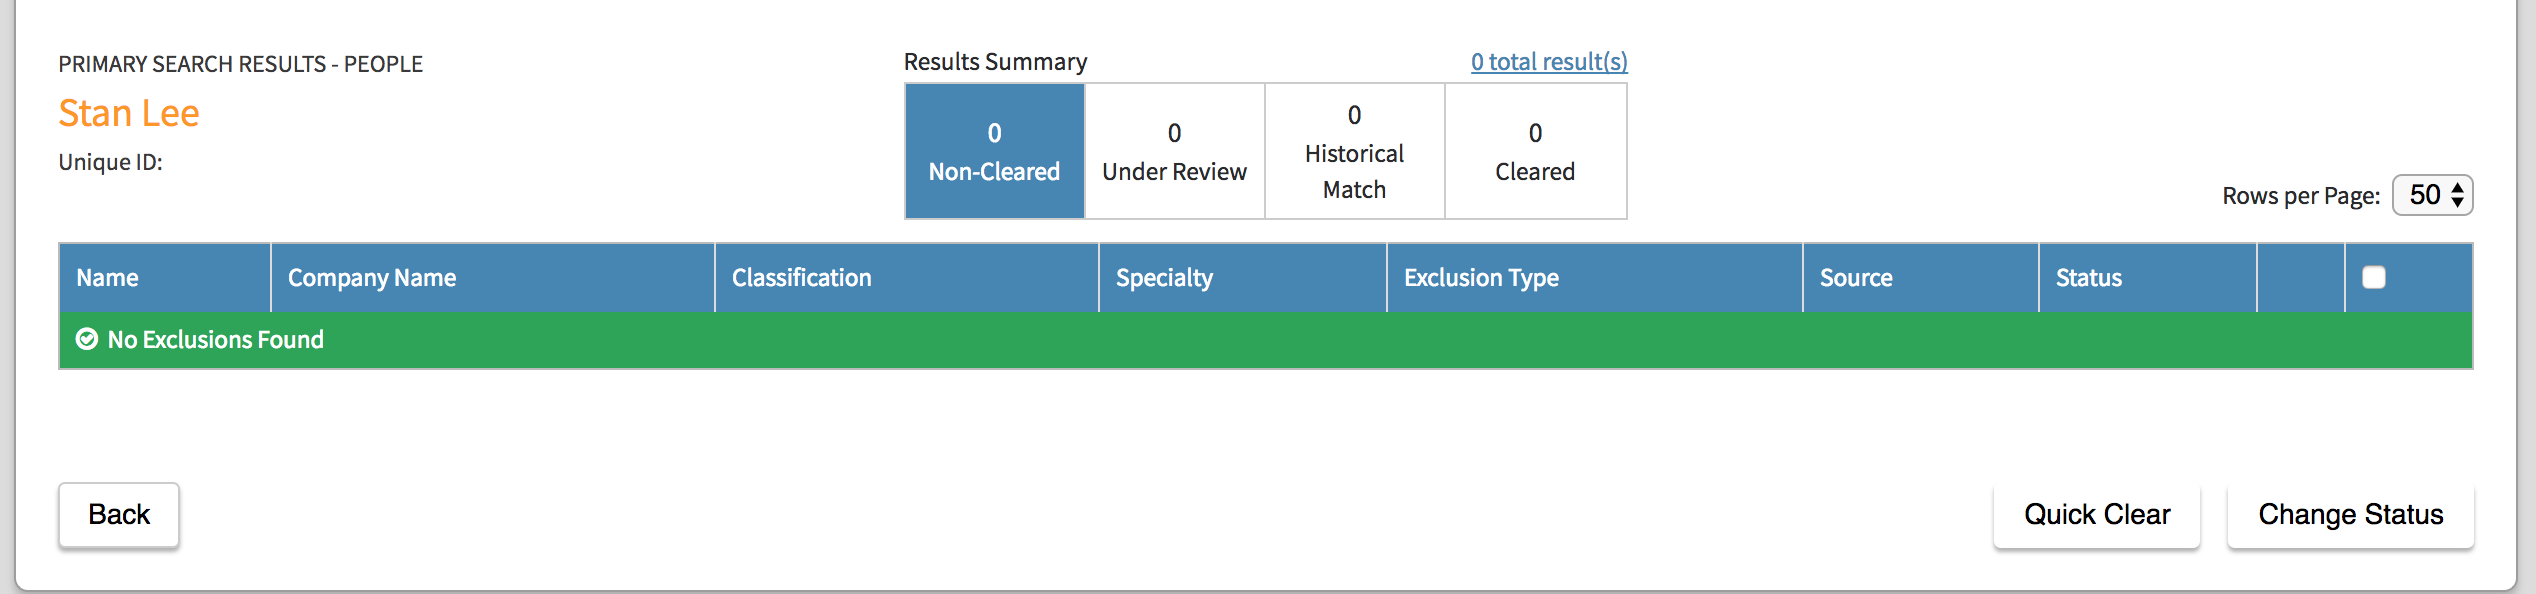Toggle the select-all checkbox in table header
This screenshot has height=594, width=2536.
[x=2373, y=277]
